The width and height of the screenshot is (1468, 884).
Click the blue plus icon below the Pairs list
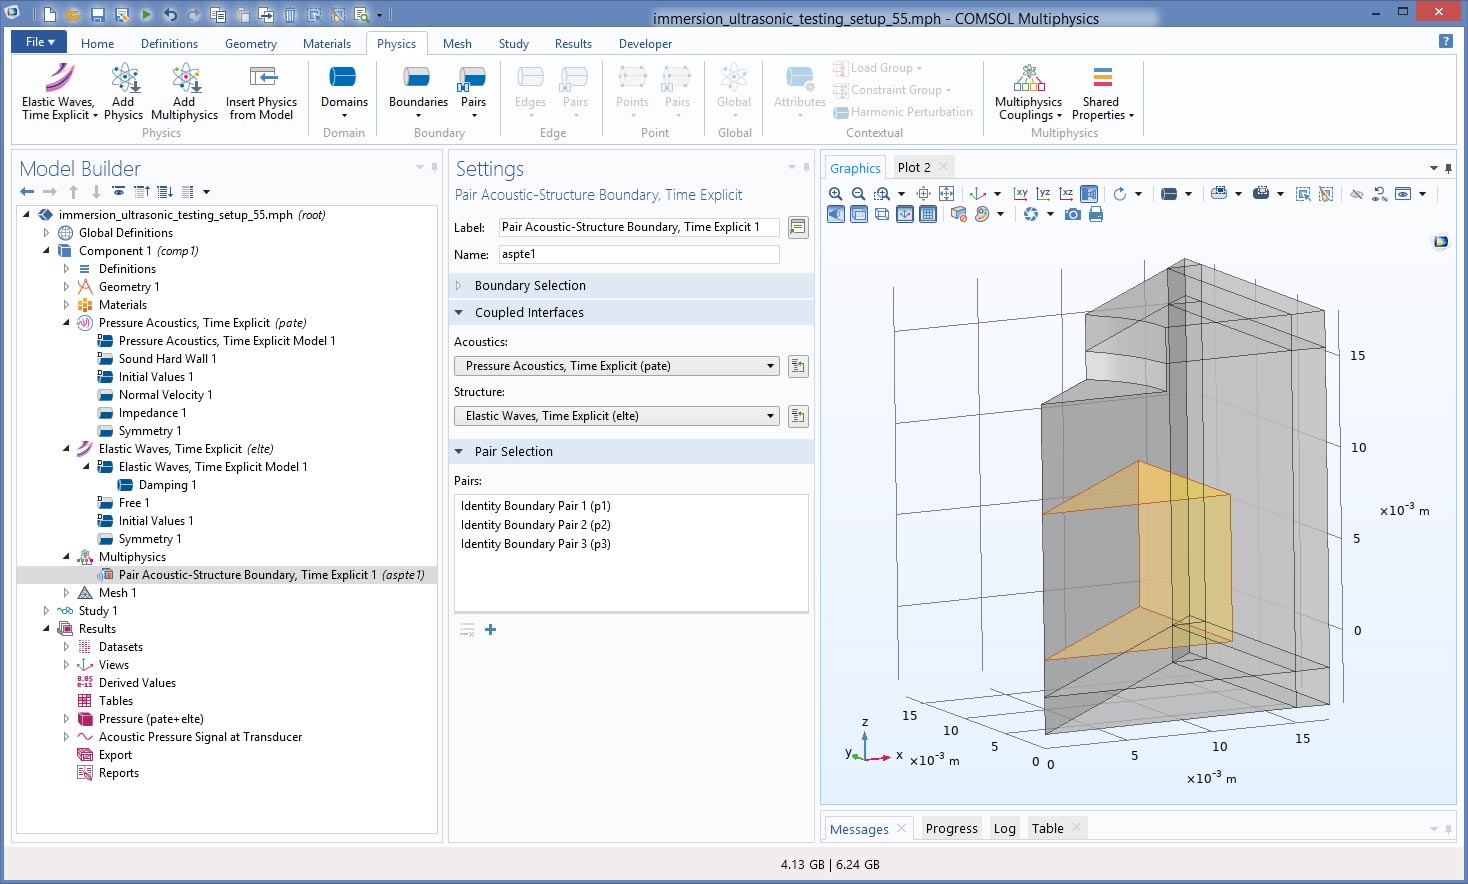(x=490, y=630)
